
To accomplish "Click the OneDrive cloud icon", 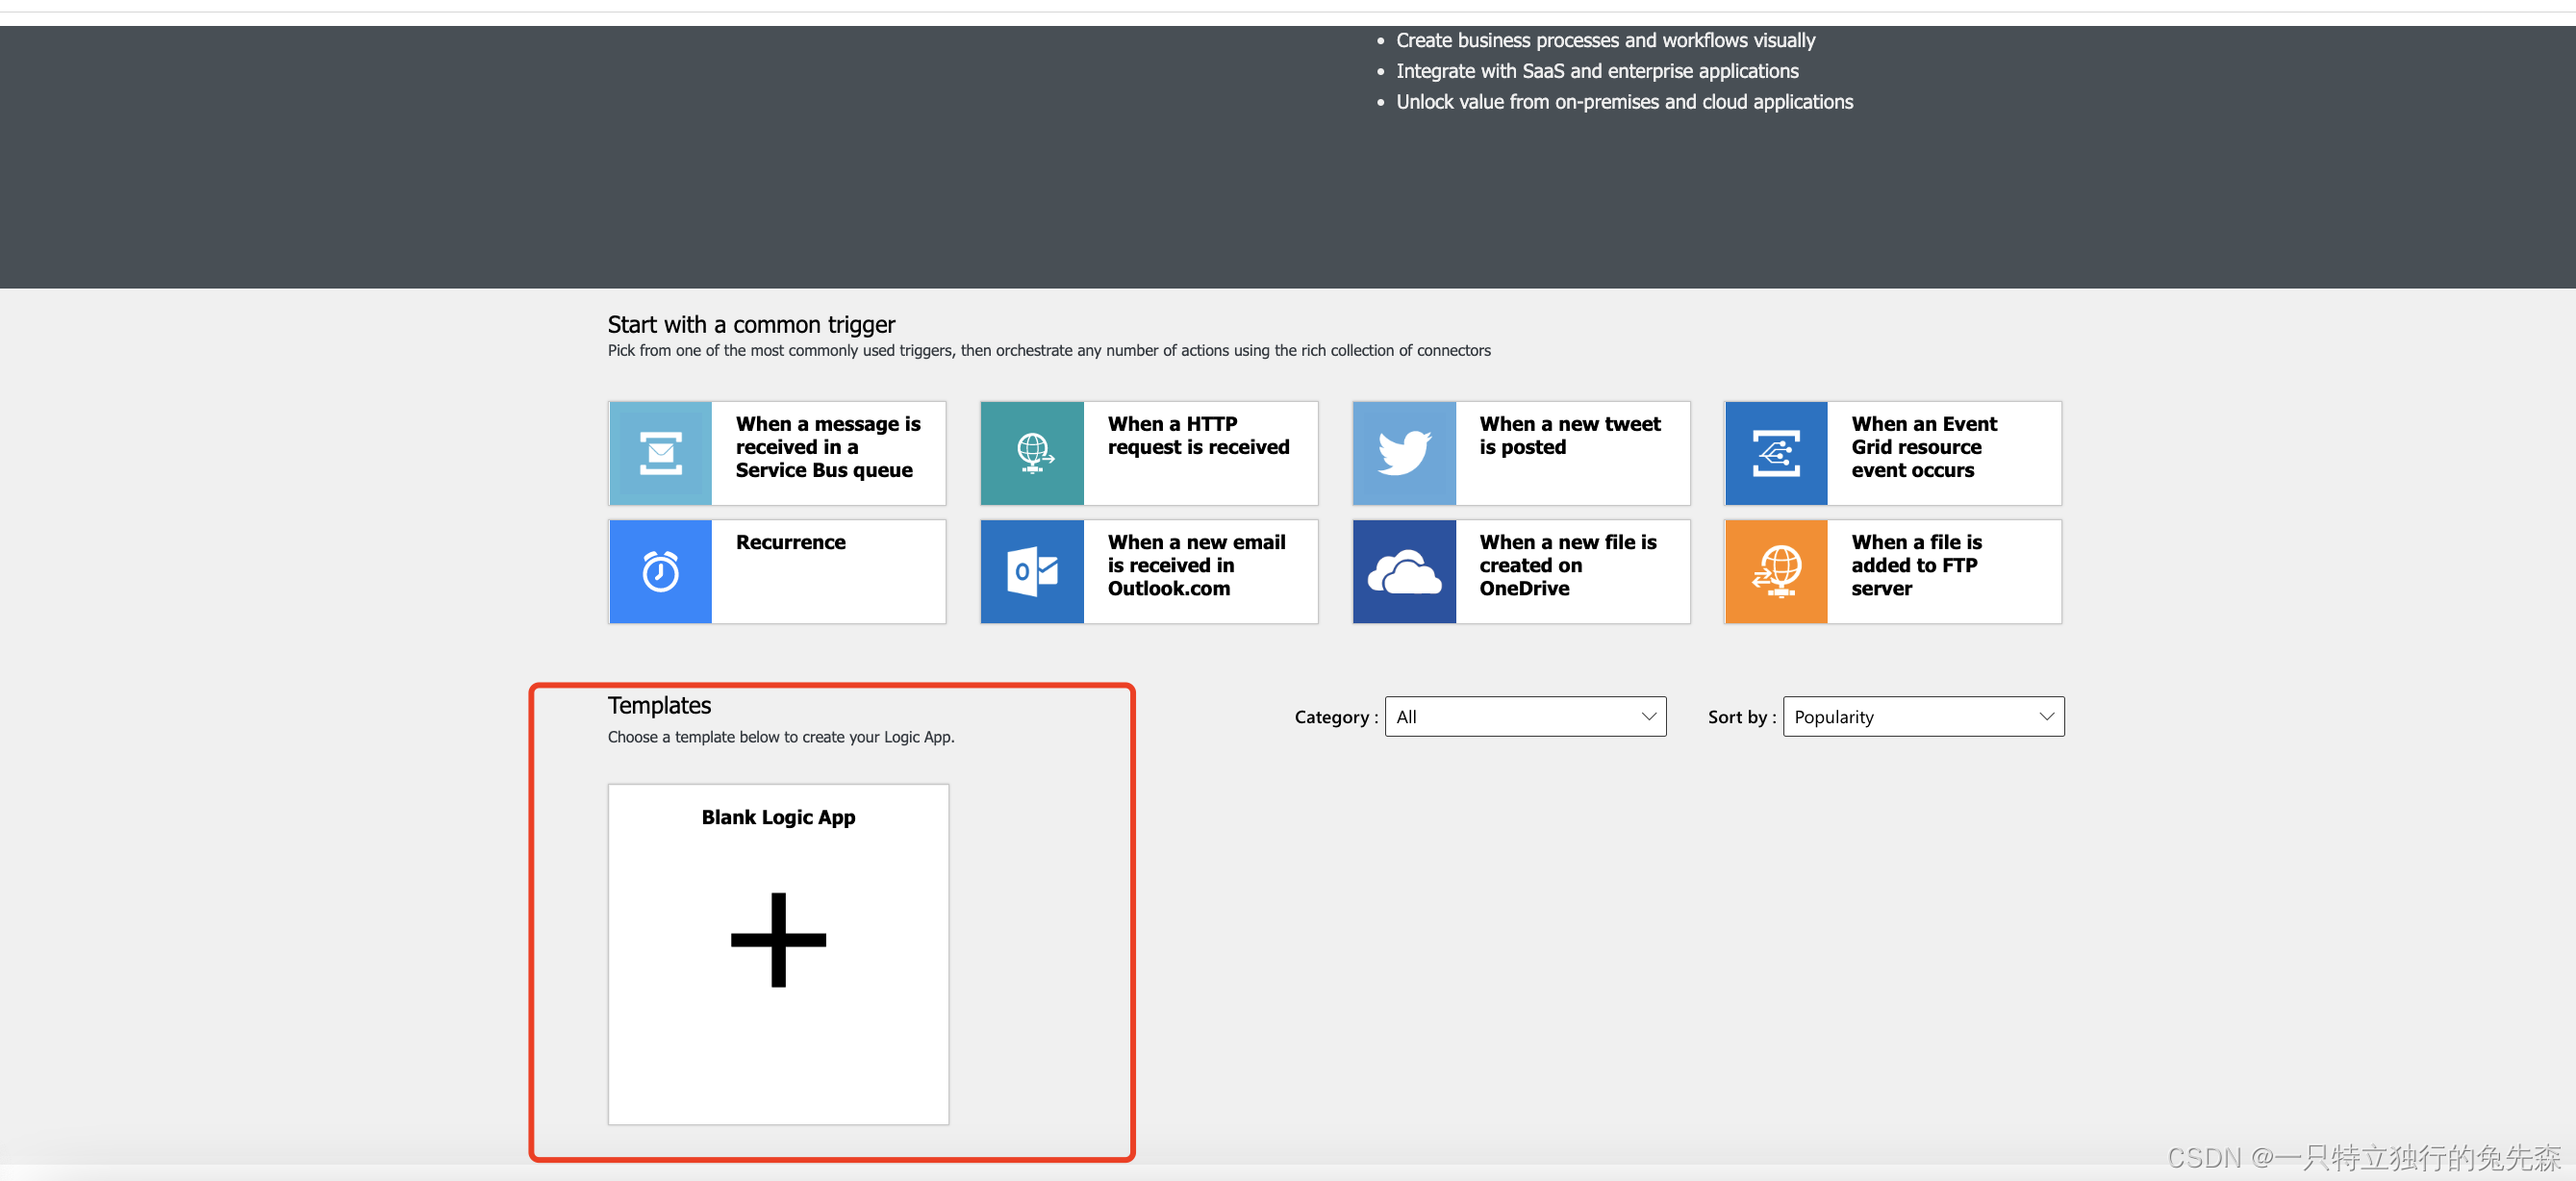I will (x=1404, y=571).
